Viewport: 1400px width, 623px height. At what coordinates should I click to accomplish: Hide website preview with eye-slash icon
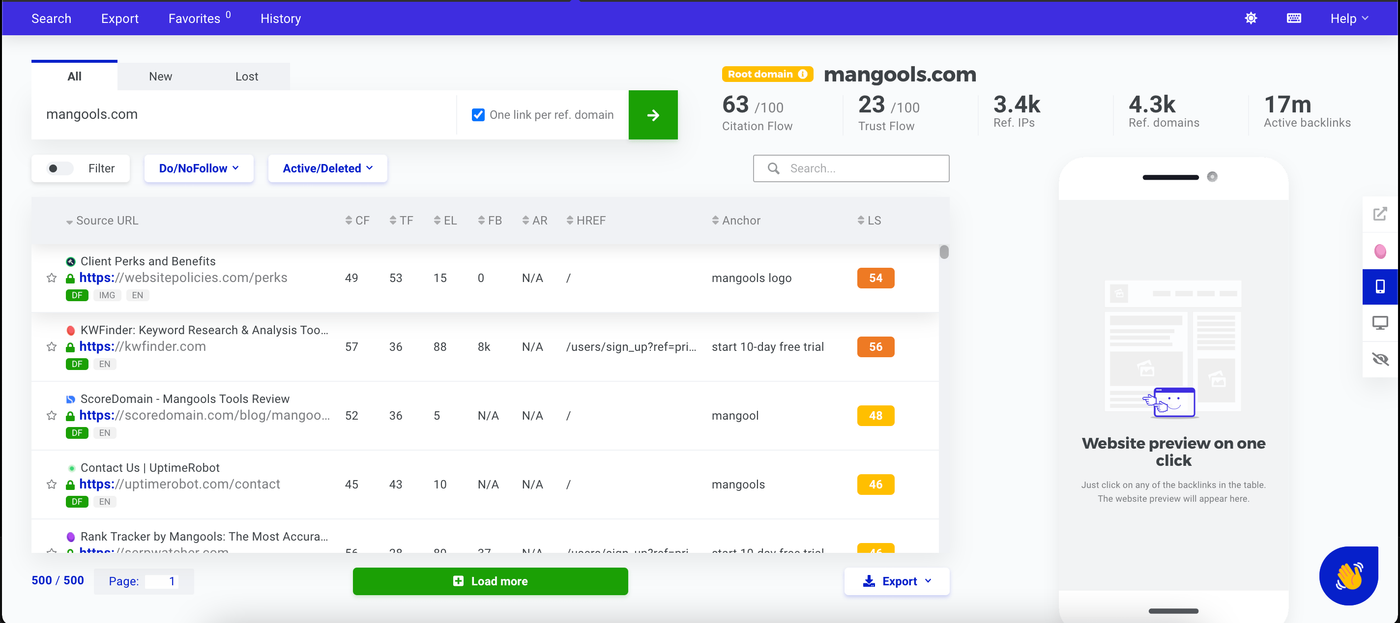(1380, 359)
